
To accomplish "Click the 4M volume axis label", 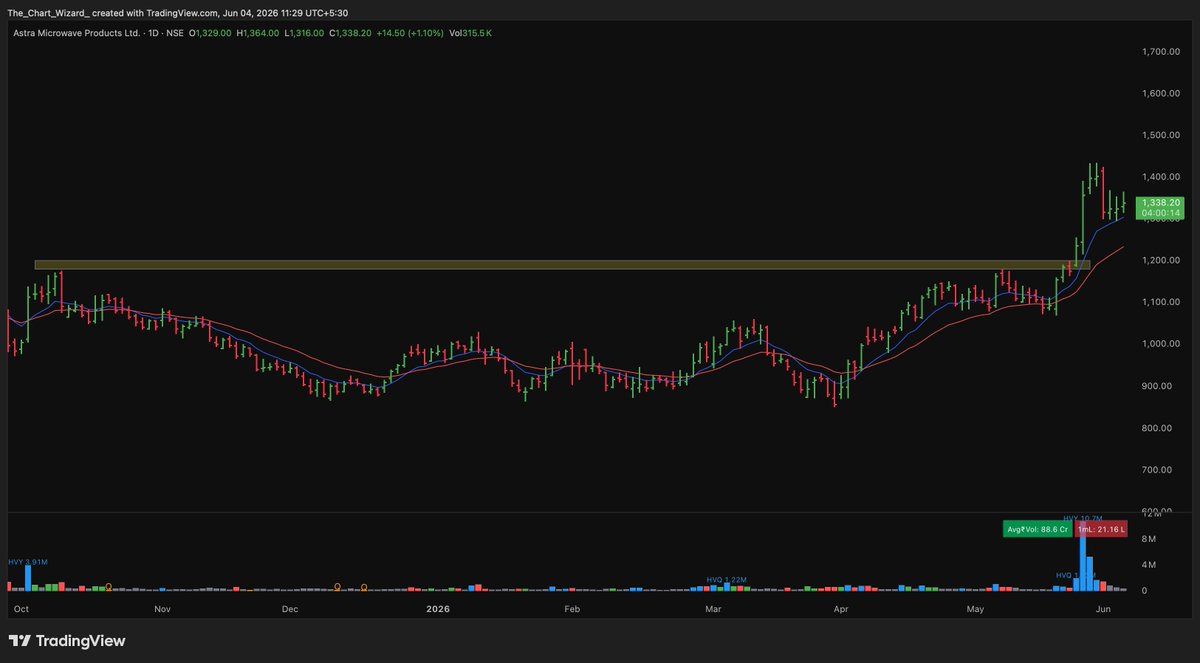I will tap(1148, 565).
